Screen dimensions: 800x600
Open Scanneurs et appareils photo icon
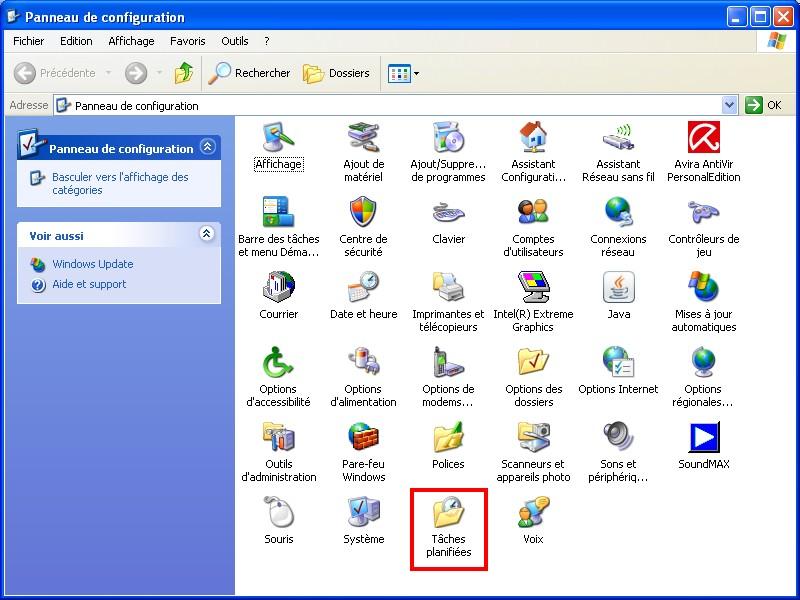pyautogui.click(x=533, y=437)
